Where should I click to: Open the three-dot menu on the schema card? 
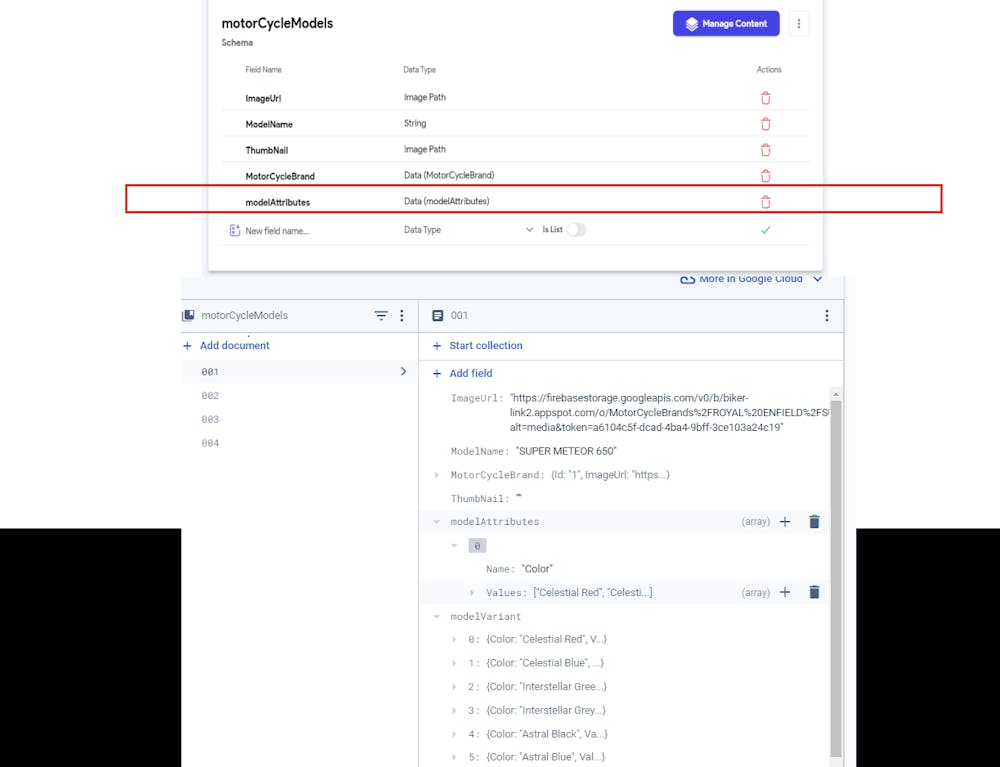tap(799, 23)
